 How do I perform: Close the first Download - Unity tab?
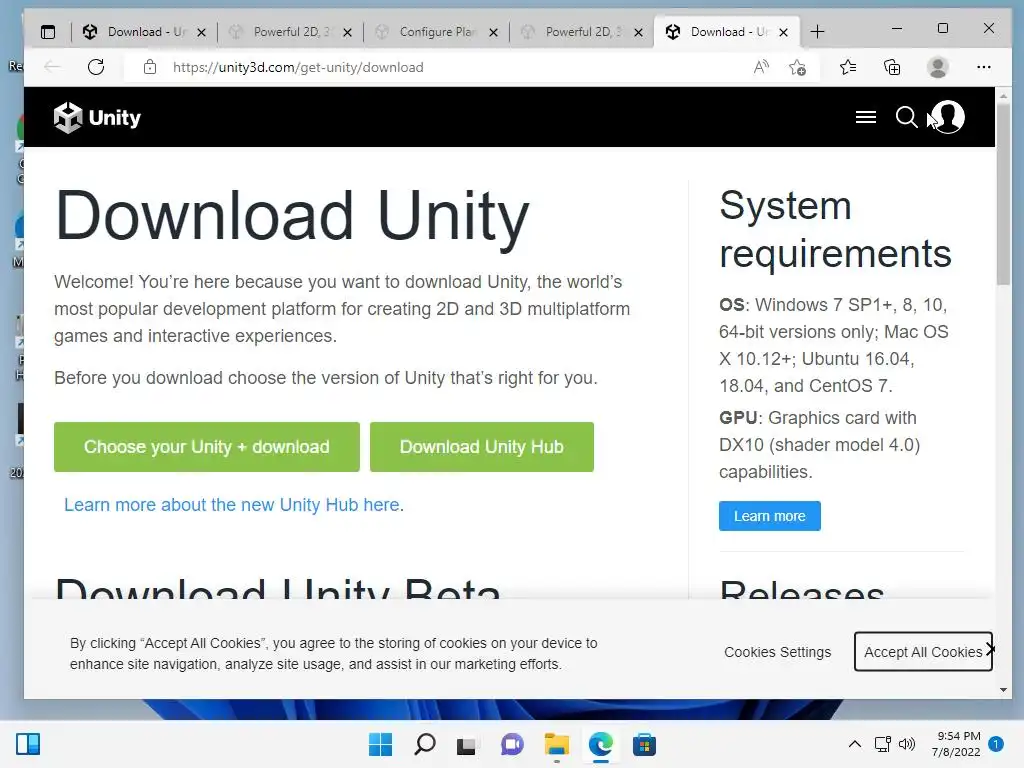pos(201,32)
